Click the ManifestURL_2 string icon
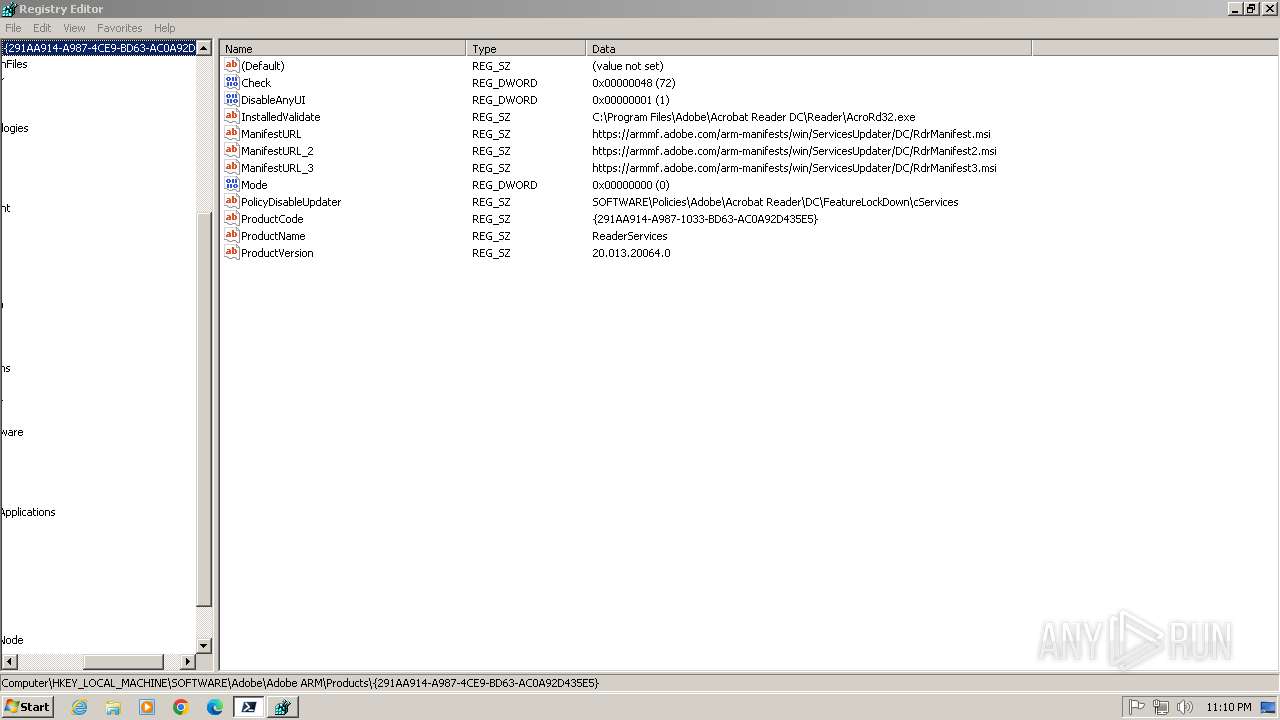The height and width of the screenshot is (720, 1280). 232,151
